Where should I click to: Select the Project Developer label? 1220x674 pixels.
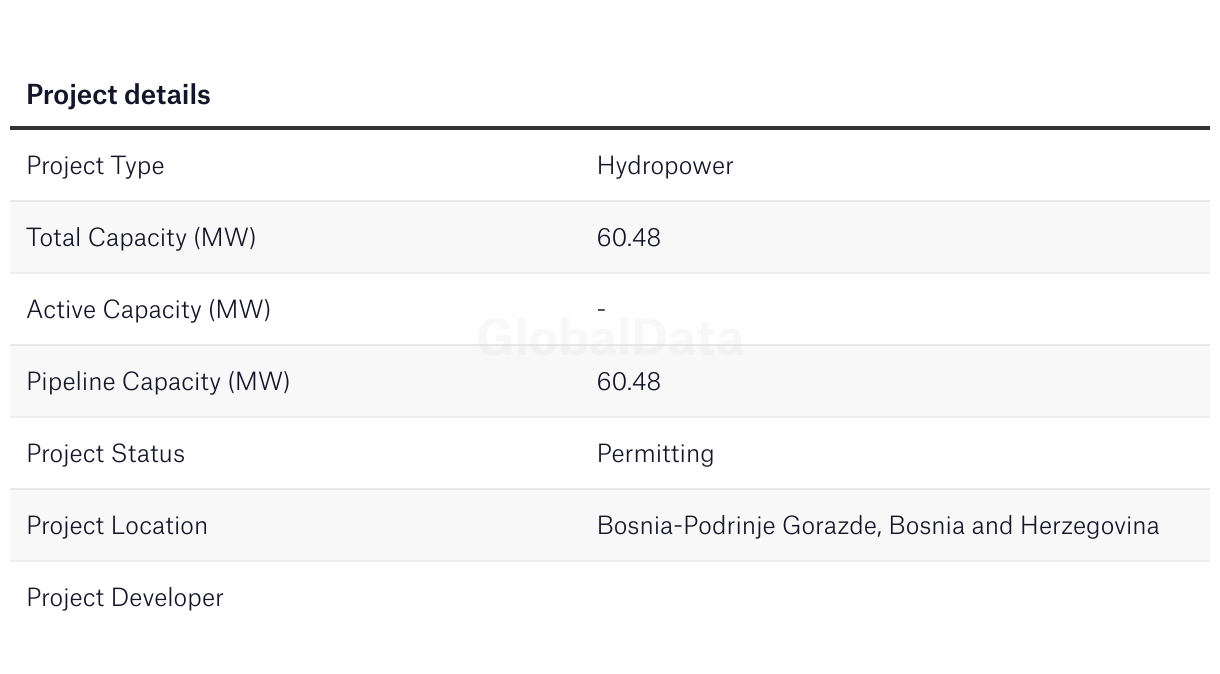(125, 598)
